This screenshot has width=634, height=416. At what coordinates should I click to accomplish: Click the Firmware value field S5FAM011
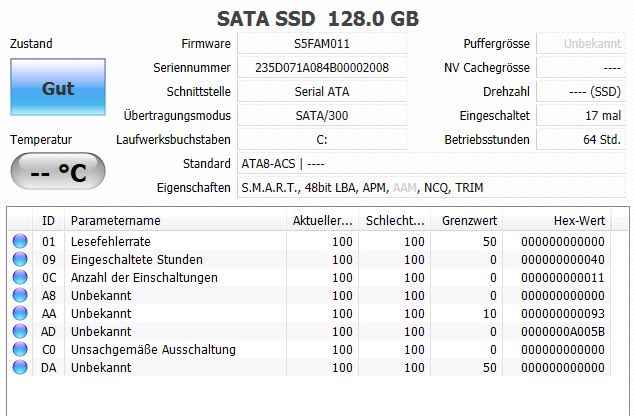322,44
